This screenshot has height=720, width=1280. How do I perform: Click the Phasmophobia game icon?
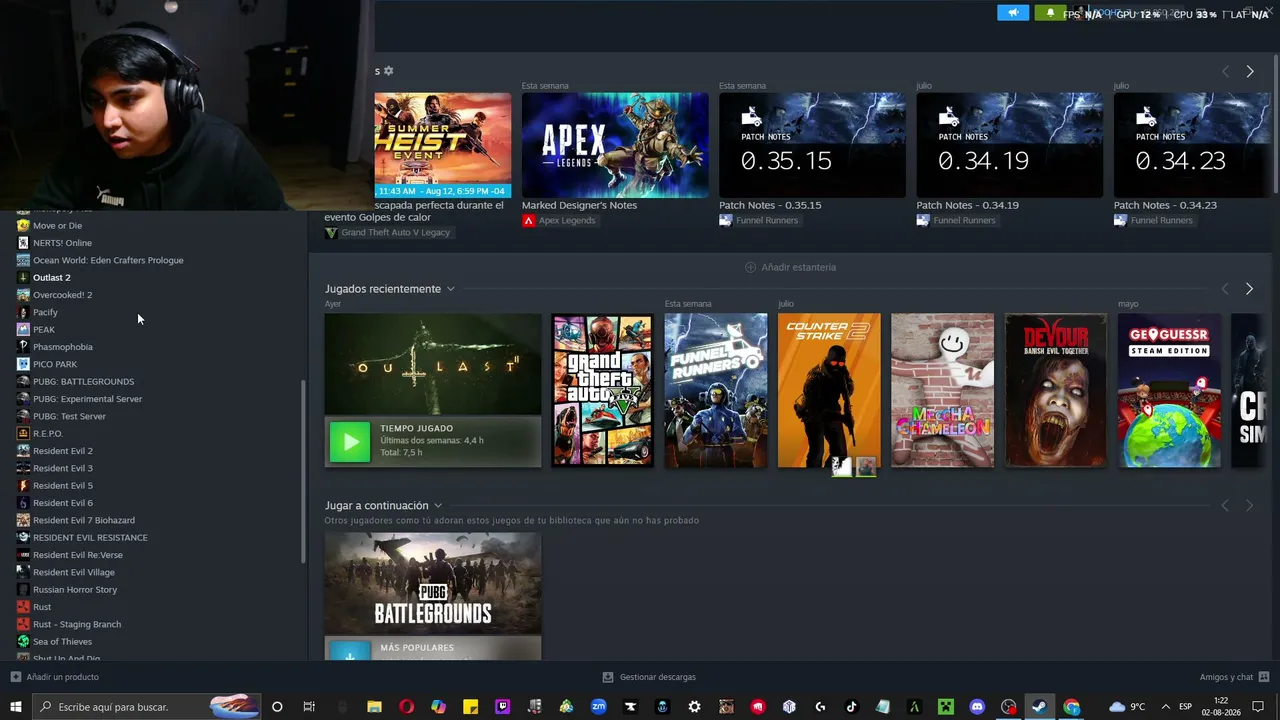[23, 347]
